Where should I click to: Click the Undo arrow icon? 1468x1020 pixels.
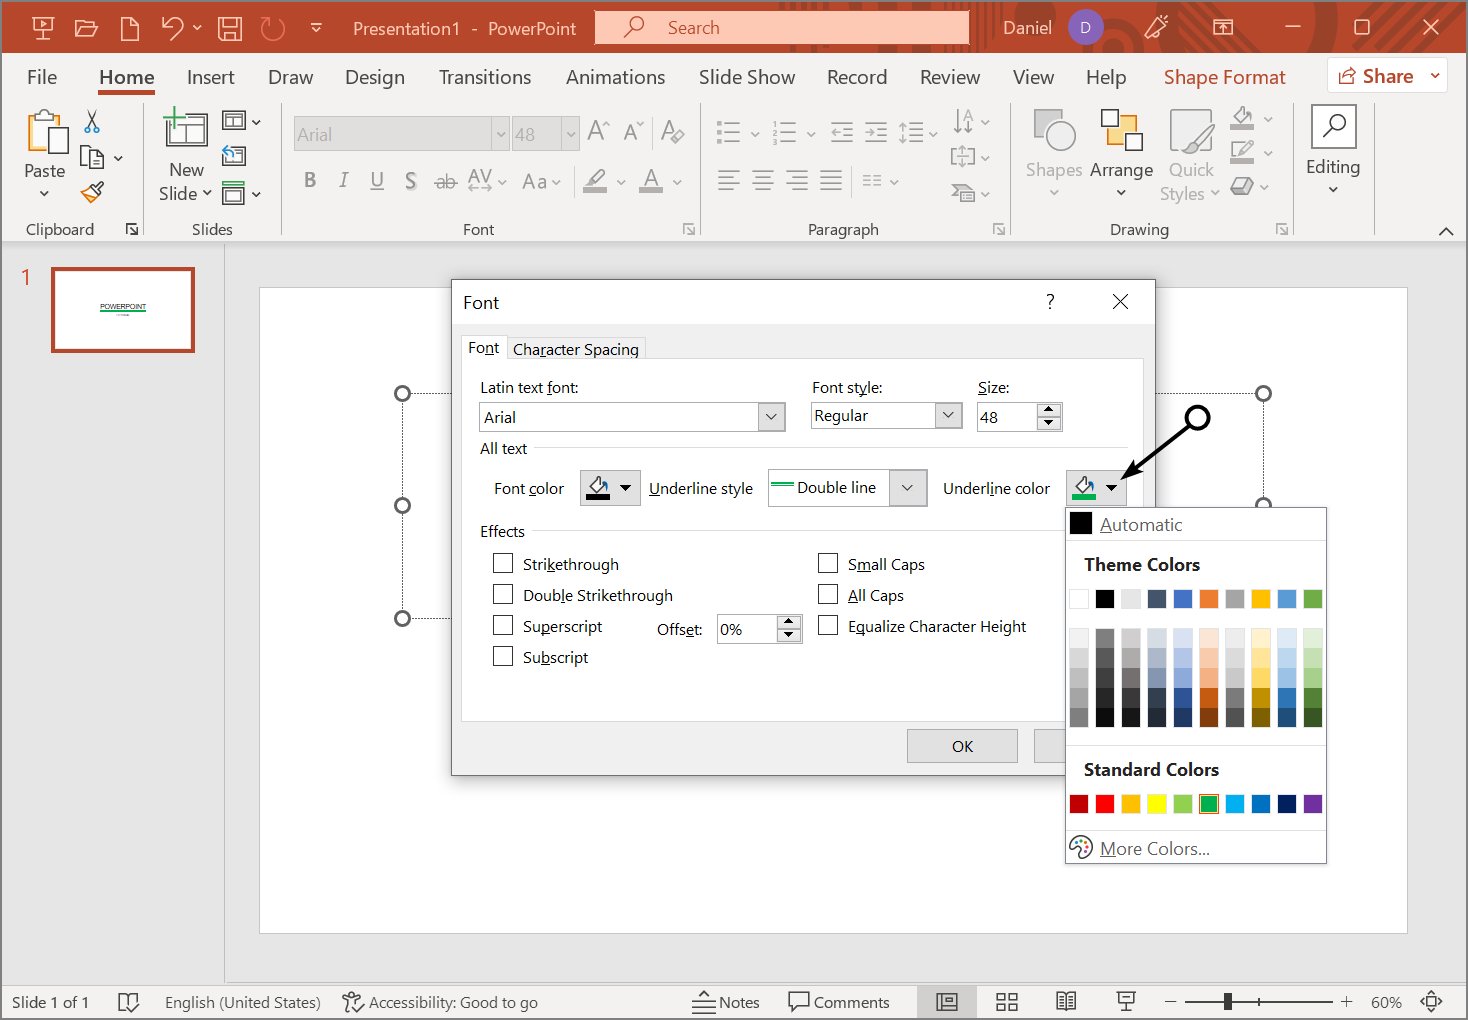click(x=172, y=29)
